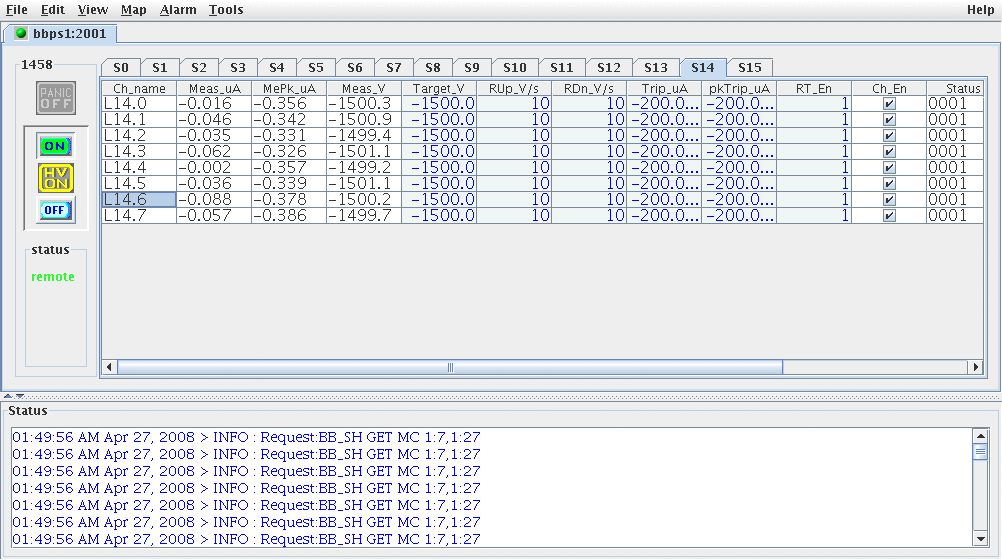Click up arrow of Status log scrollbar
1002x560 pixels.
tap(980, 435)
